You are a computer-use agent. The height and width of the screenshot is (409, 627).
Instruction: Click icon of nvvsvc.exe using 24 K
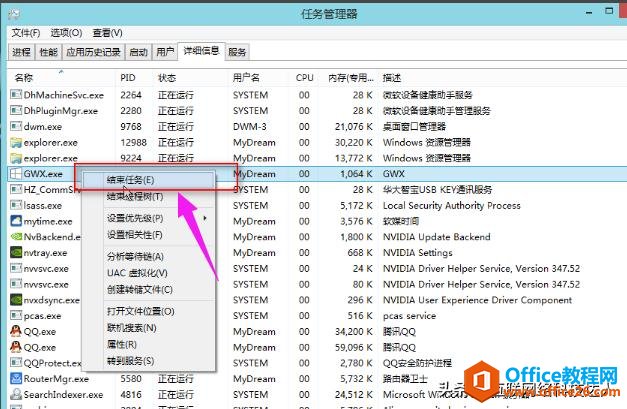(x=16, y=268)
